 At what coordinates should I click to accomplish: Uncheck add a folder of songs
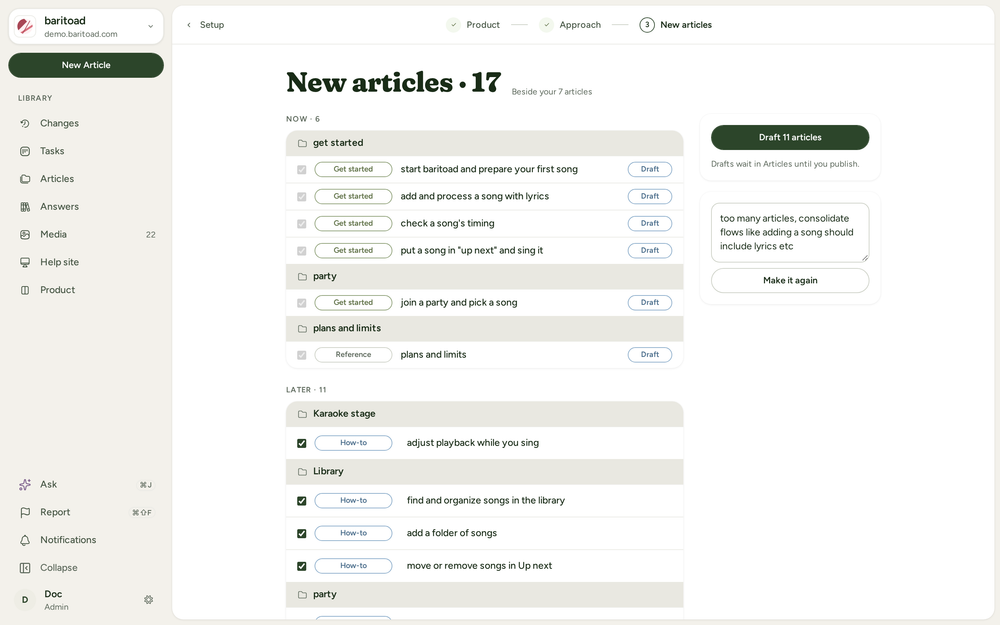coord(302,533)
